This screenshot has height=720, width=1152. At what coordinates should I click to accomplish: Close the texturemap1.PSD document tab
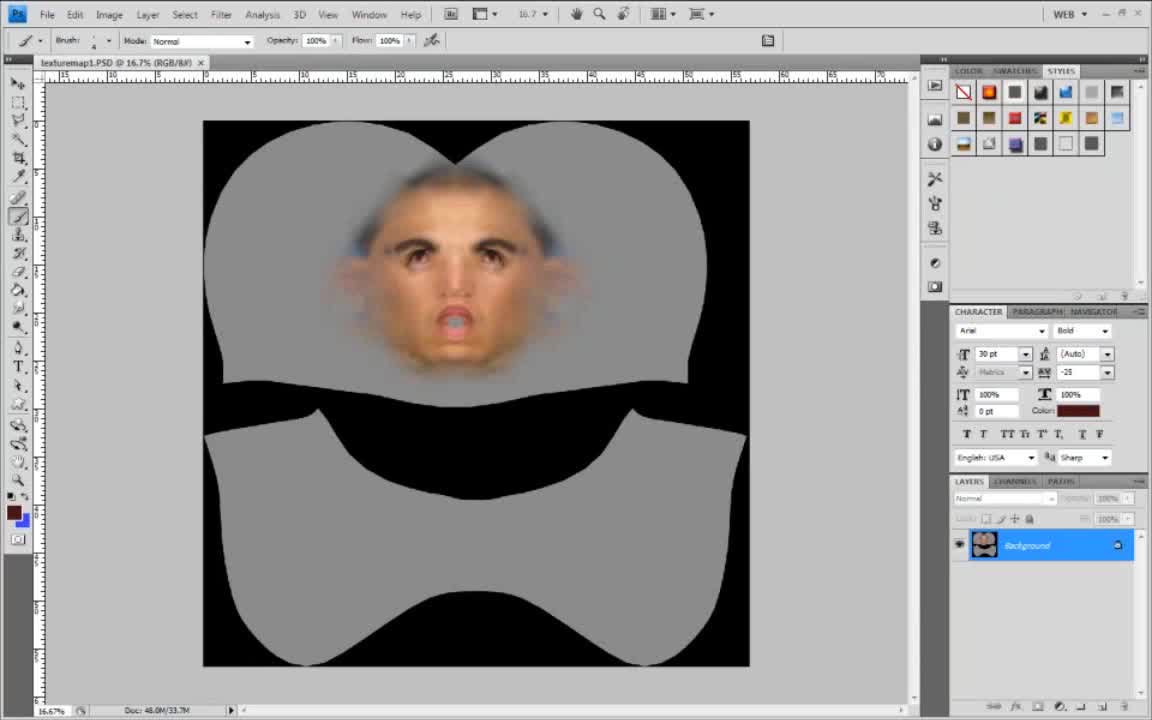click(201, 63)
